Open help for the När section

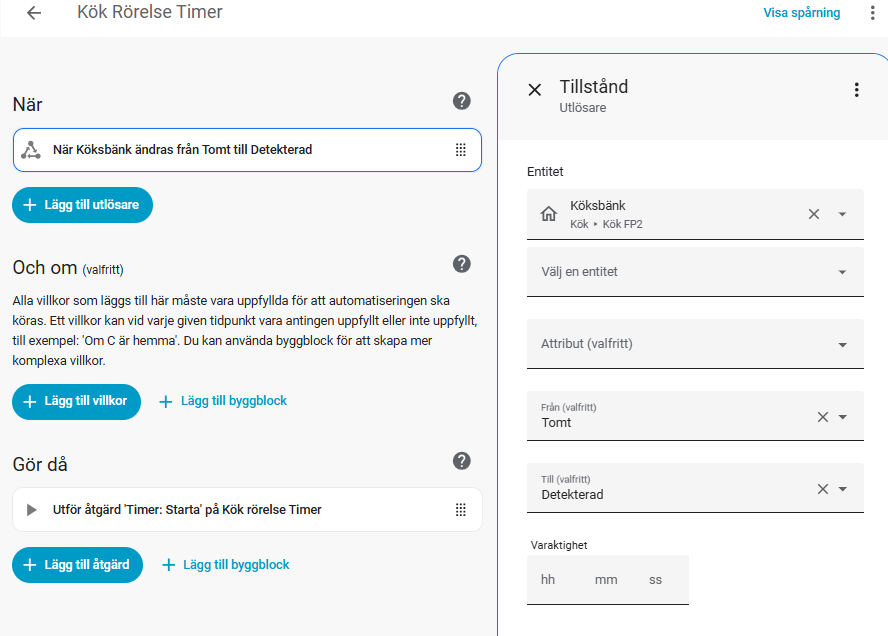coord(461,101)
